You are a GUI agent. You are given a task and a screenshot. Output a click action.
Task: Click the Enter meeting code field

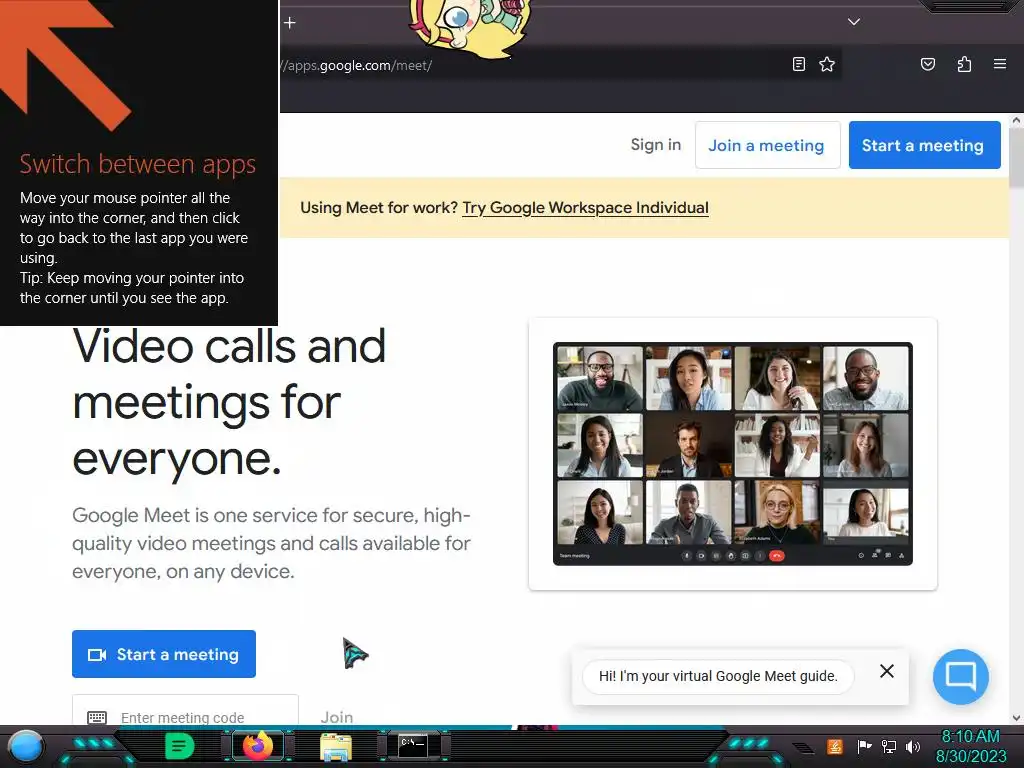(185, 712)
